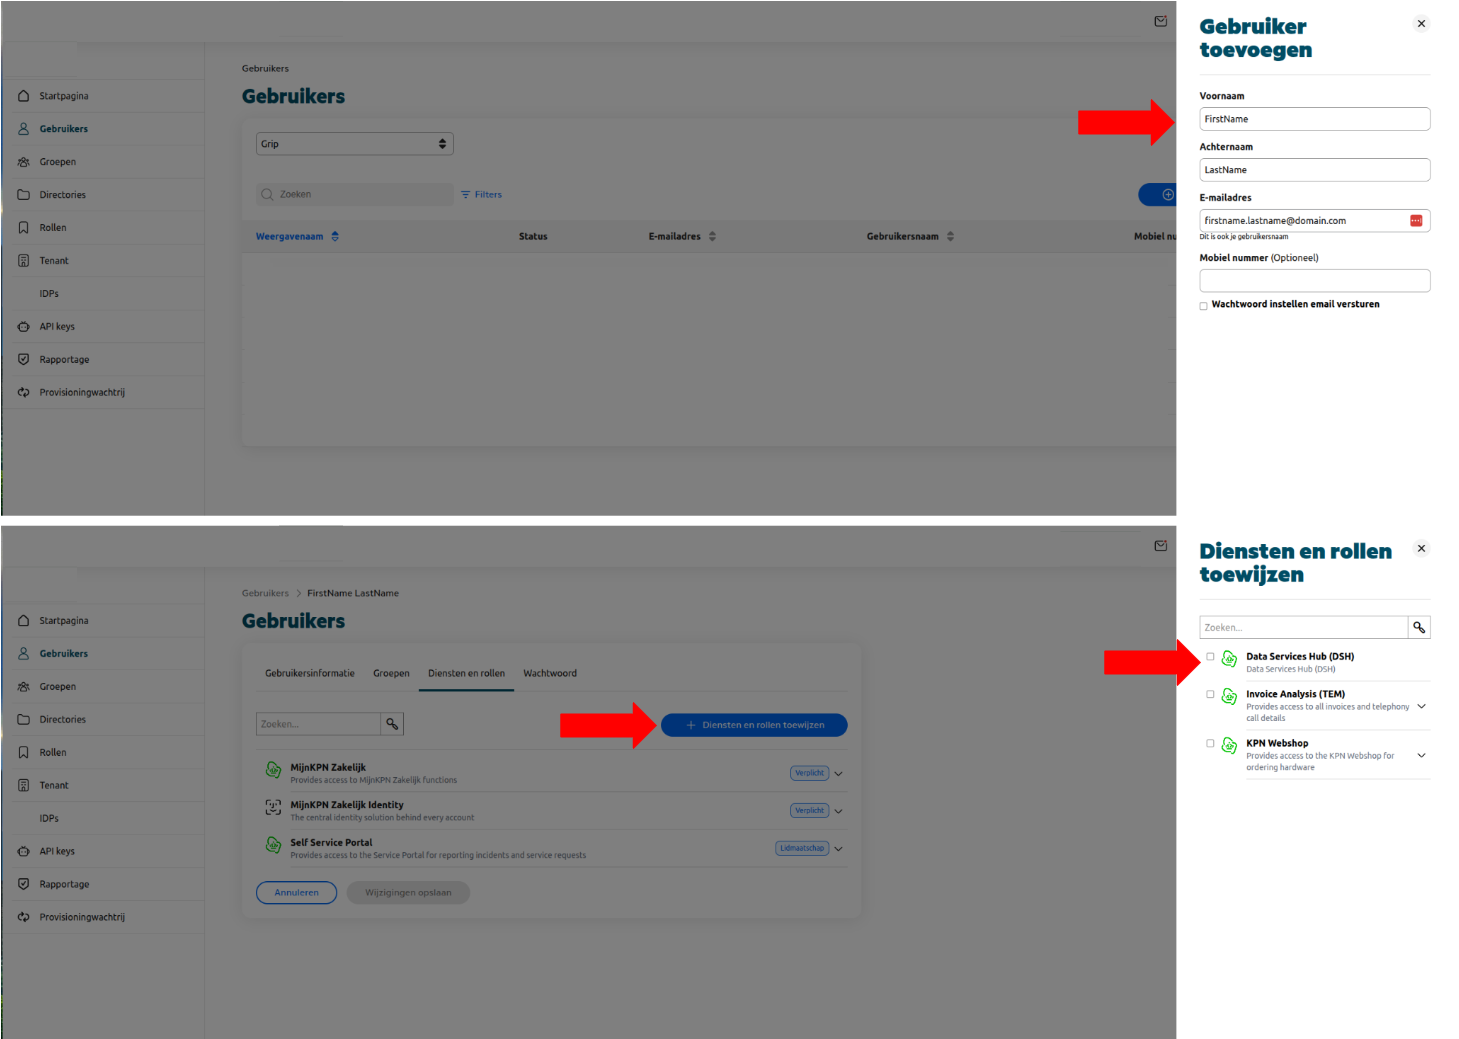Focus the Zoeken field in the Diensten en rollen toewijzen panel

1304,628
